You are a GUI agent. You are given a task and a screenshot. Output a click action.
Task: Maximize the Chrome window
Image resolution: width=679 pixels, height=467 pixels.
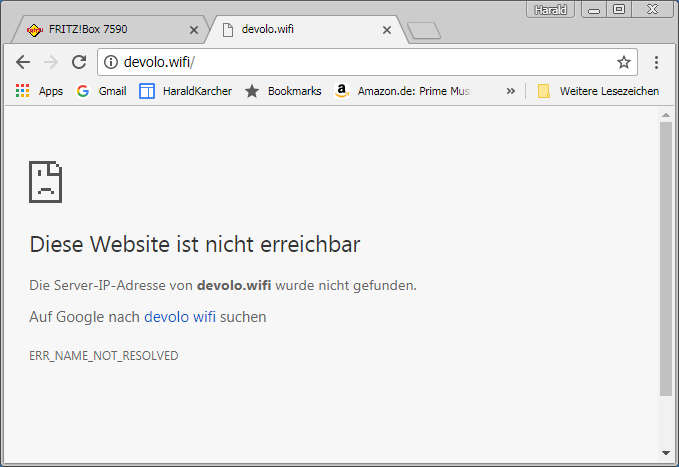pyautogui.click(x=619, y=9)
